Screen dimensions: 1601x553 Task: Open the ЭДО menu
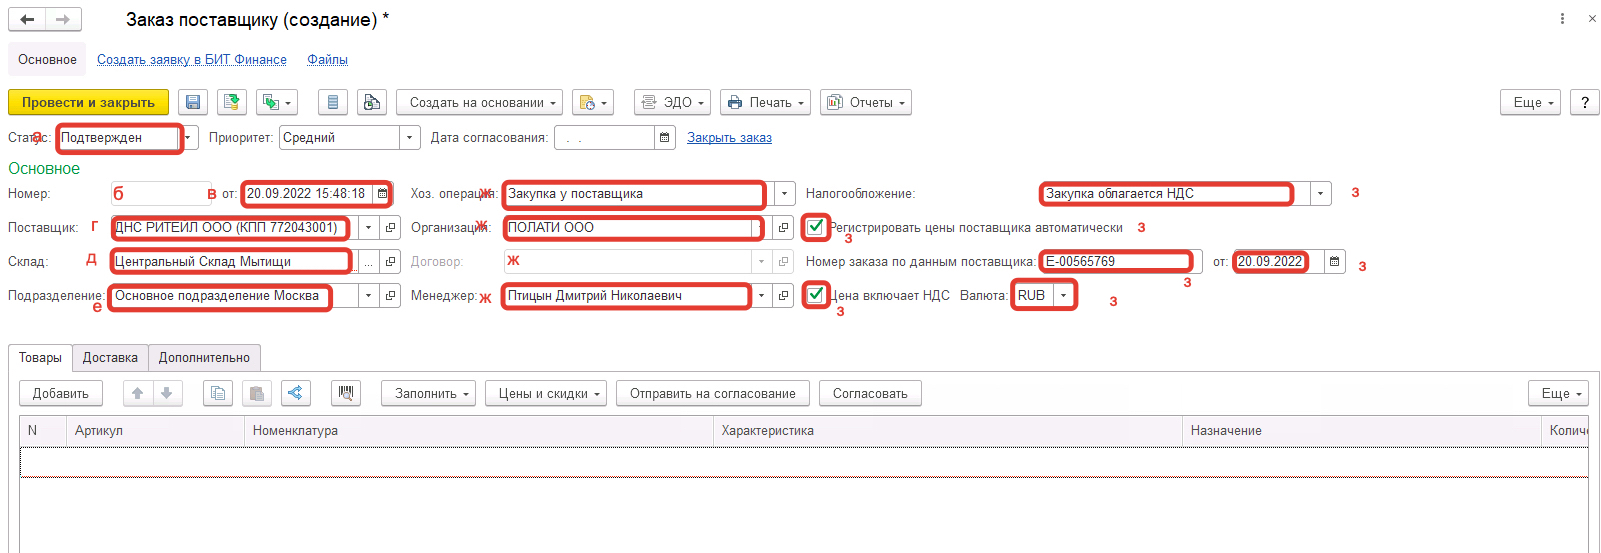click(x=672, y=102)
